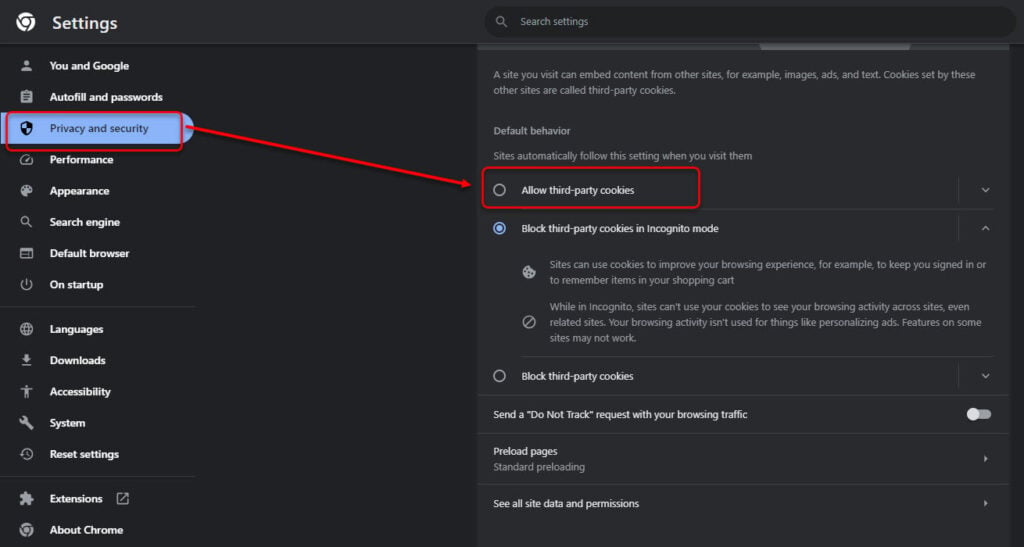Screen dimensions: 1024x547
Task: Collapse Block third-party cookies in Incognito details
Action: coord(985,229)
